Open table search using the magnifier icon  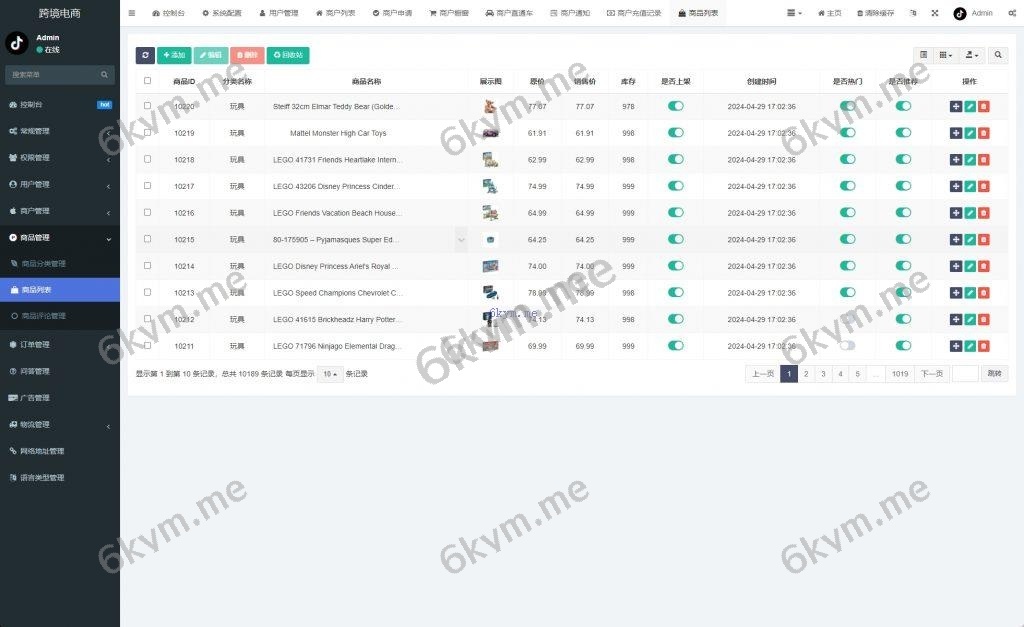pos(998,55)
